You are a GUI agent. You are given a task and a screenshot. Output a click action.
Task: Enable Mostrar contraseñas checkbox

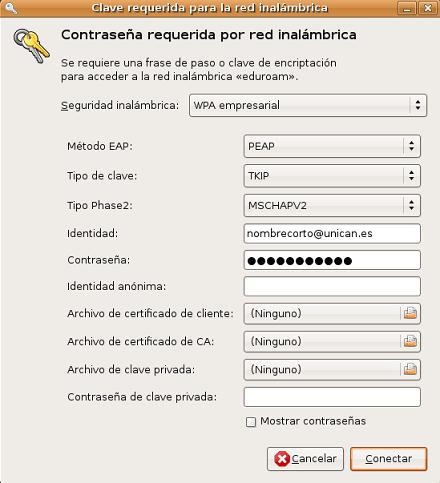pyautogui.click(x=251, y=422)
